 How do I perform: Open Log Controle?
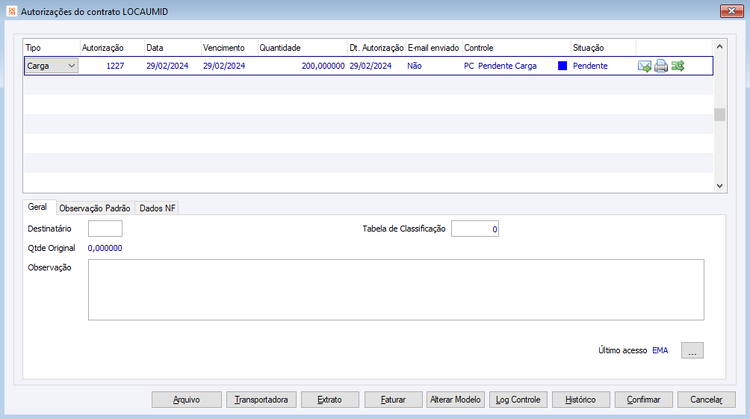(518, 399)
